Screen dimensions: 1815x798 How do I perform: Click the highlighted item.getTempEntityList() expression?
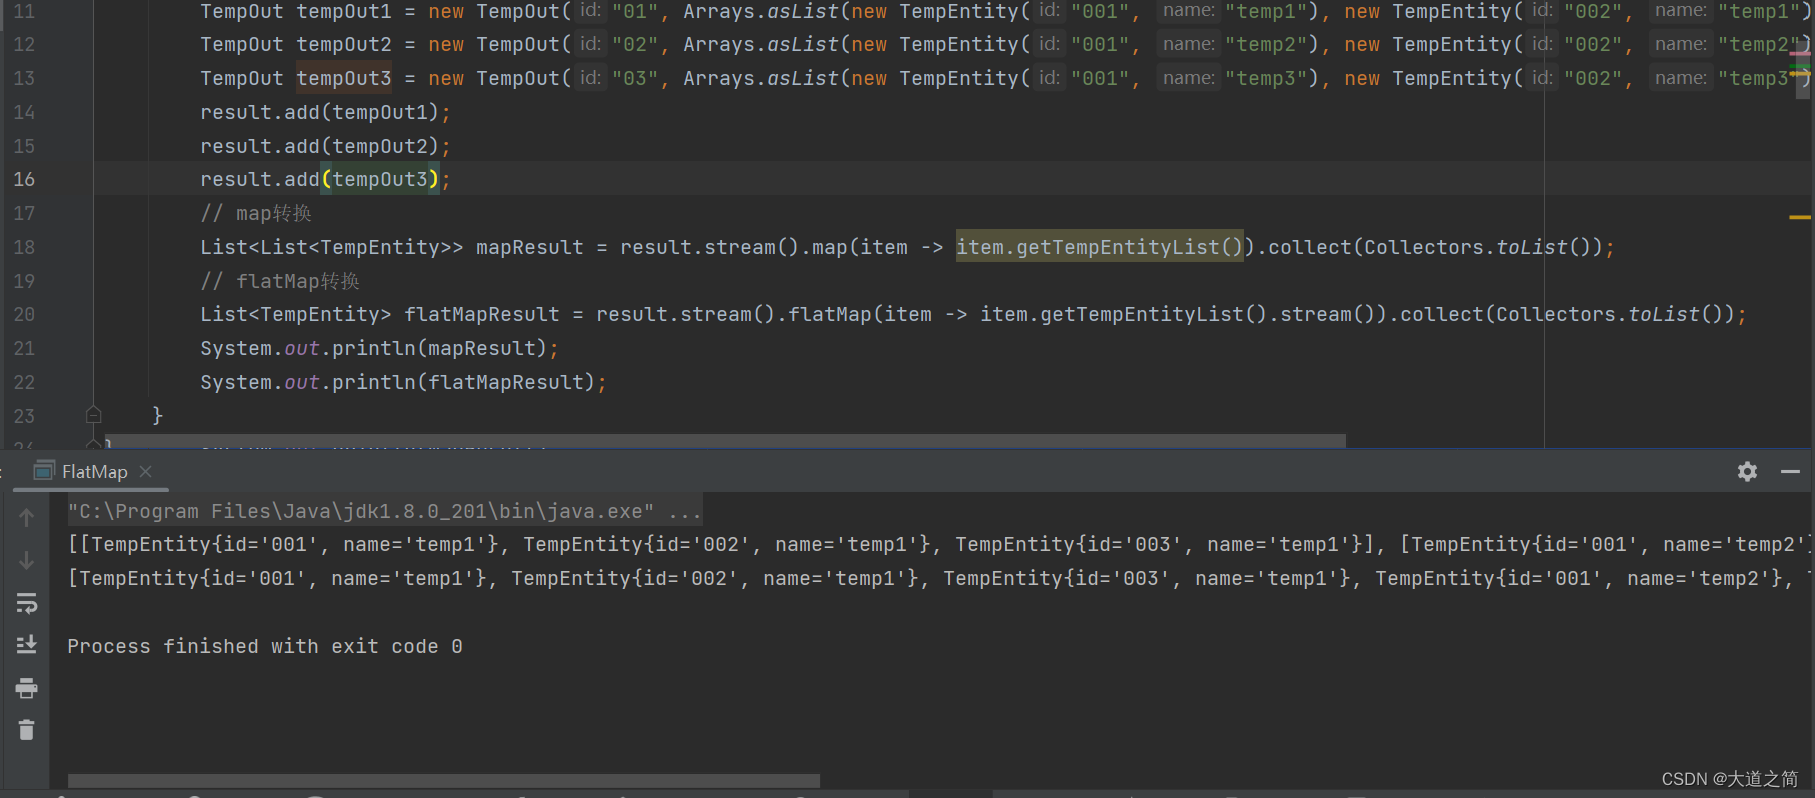[1099, 247]
